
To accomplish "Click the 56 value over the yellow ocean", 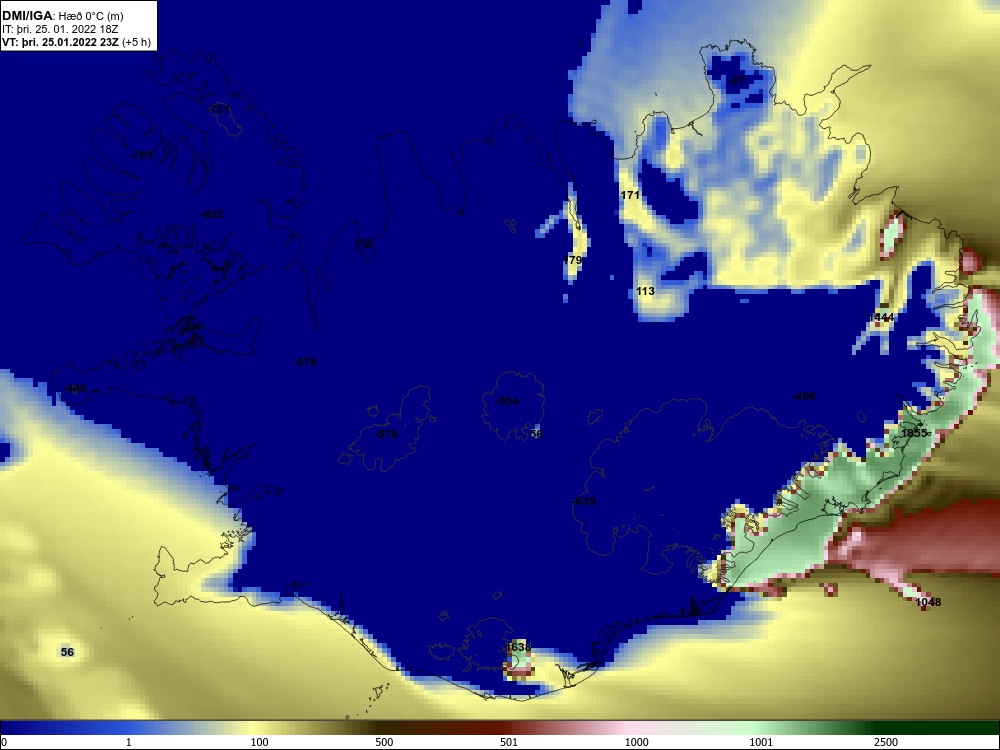I will 67,652.
